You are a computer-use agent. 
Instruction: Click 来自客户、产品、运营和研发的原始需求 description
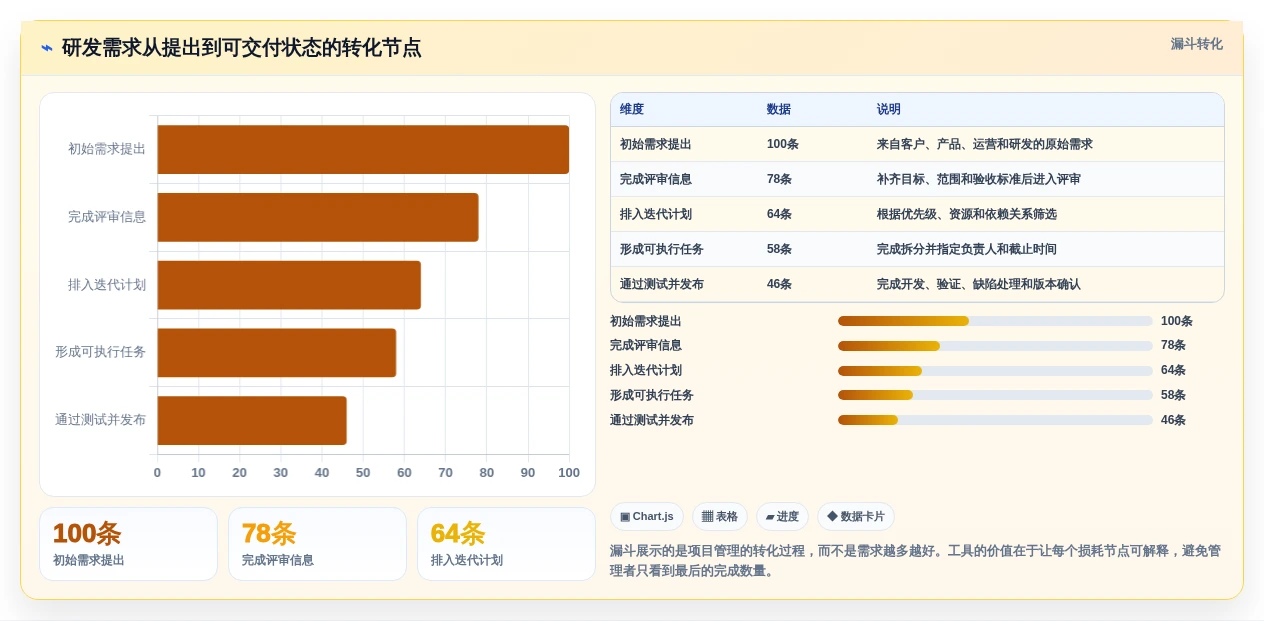(x=985, y=144)
